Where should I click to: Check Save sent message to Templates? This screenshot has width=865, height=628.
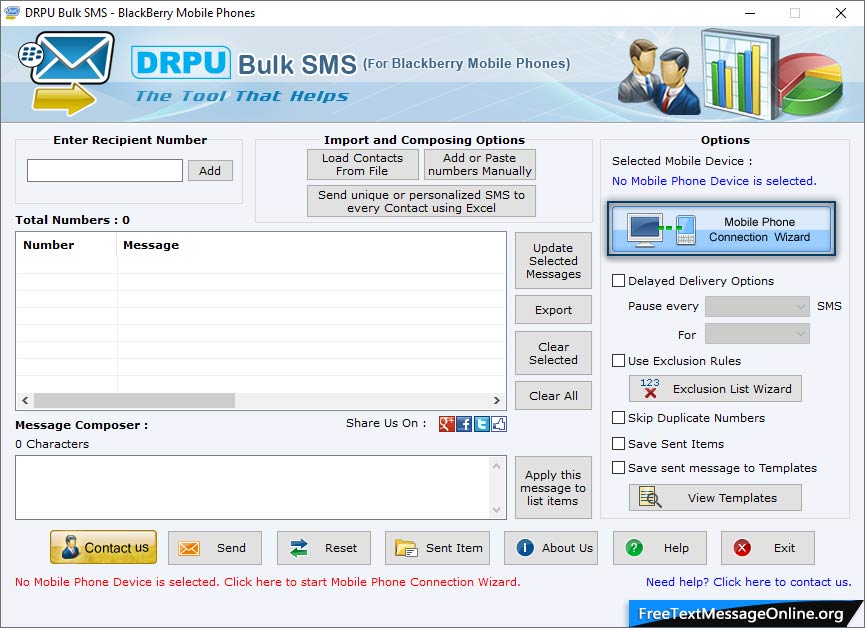click(618, 467)
